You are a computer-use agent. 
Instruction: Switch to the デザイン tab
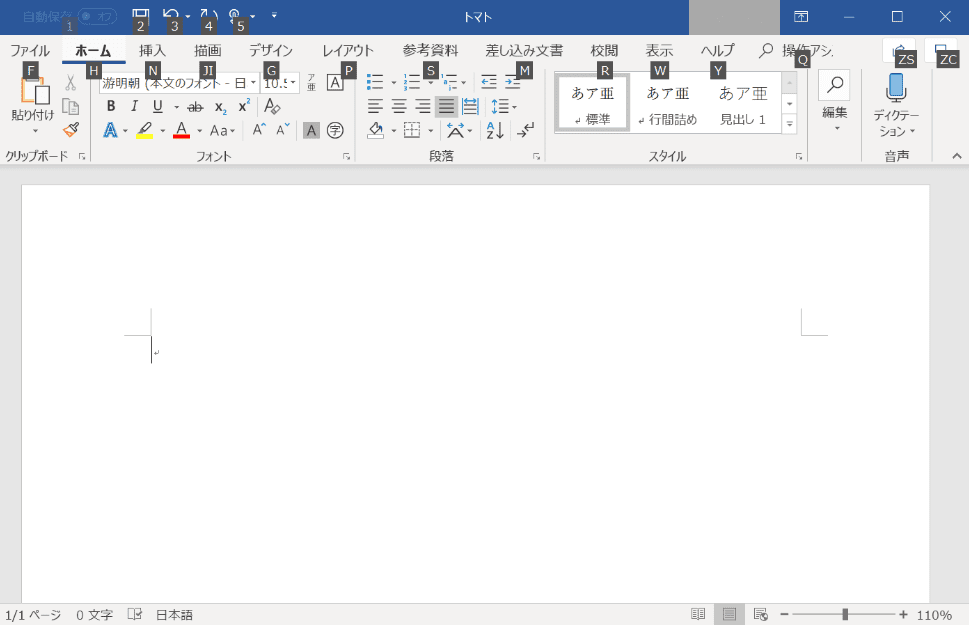pyautogui.click(x=271, y=50)
